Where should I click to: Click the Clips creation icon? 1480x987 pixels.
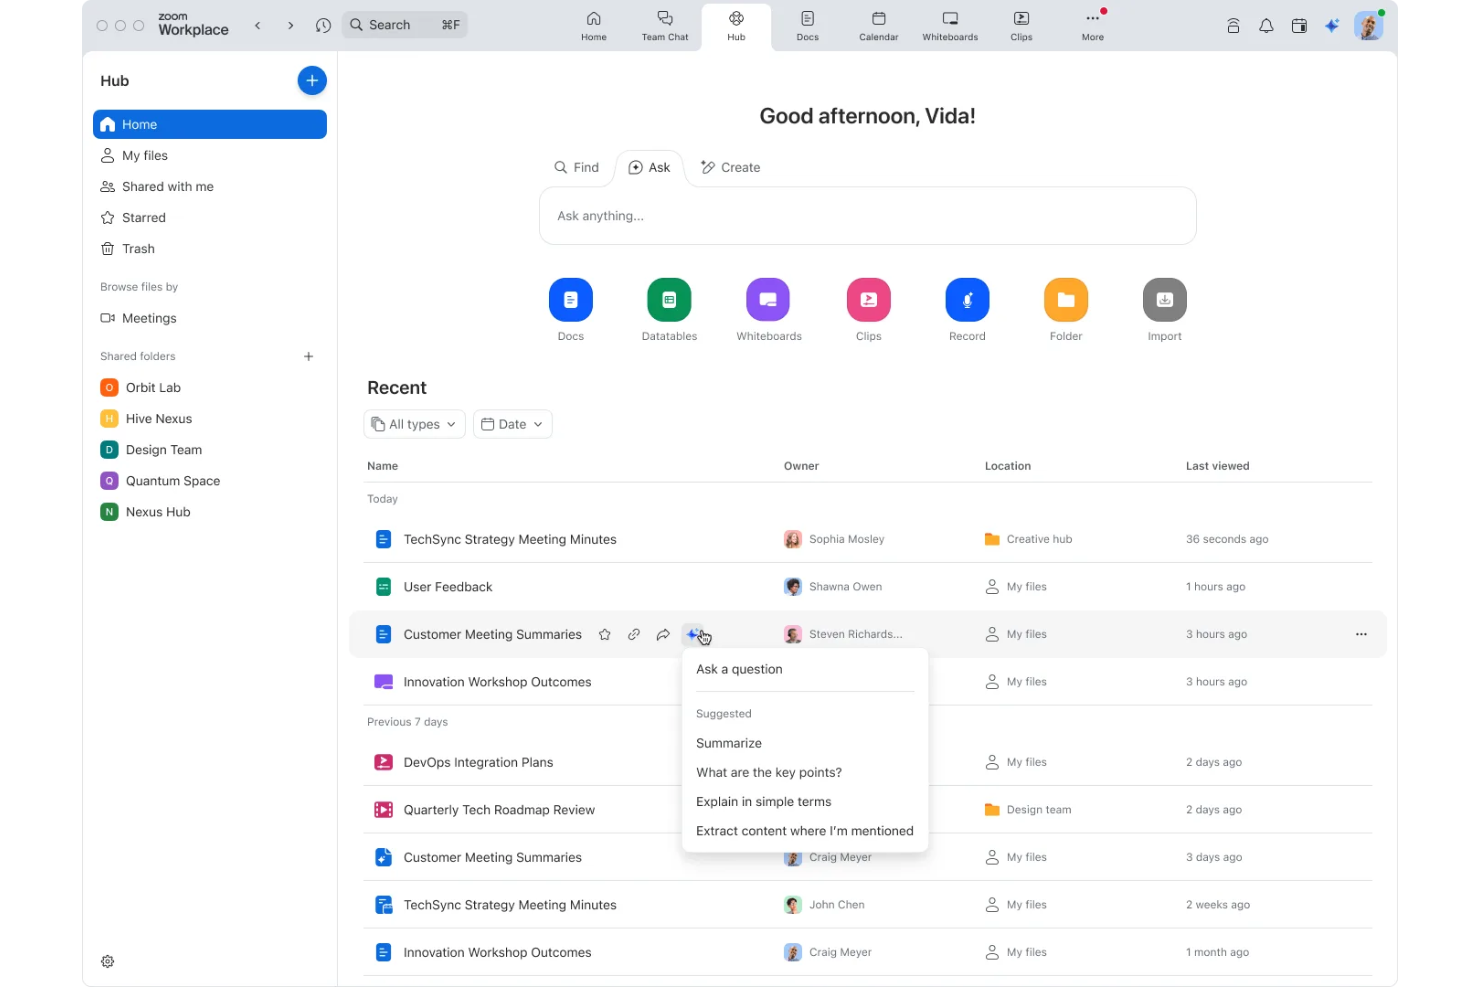[x=867, y=299]
